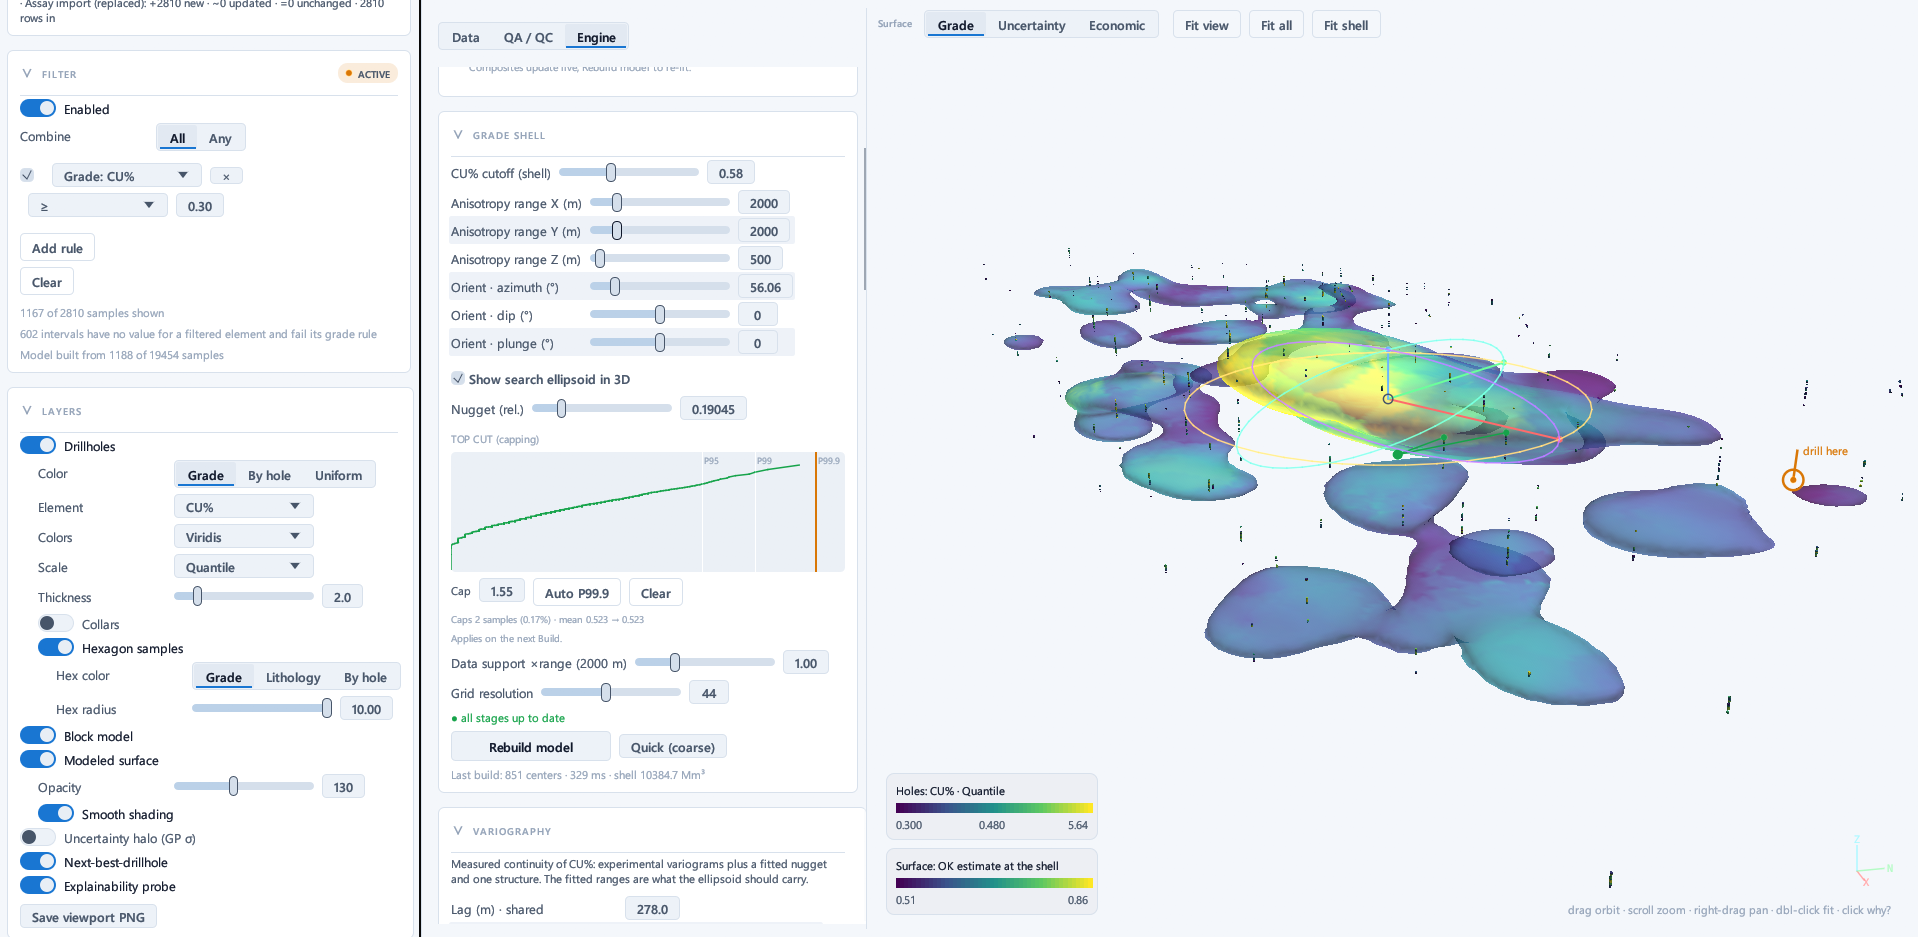Screen dimensions: 1918x937
Task: Enable the Collars toggle
Action: [x=56, y=623]
